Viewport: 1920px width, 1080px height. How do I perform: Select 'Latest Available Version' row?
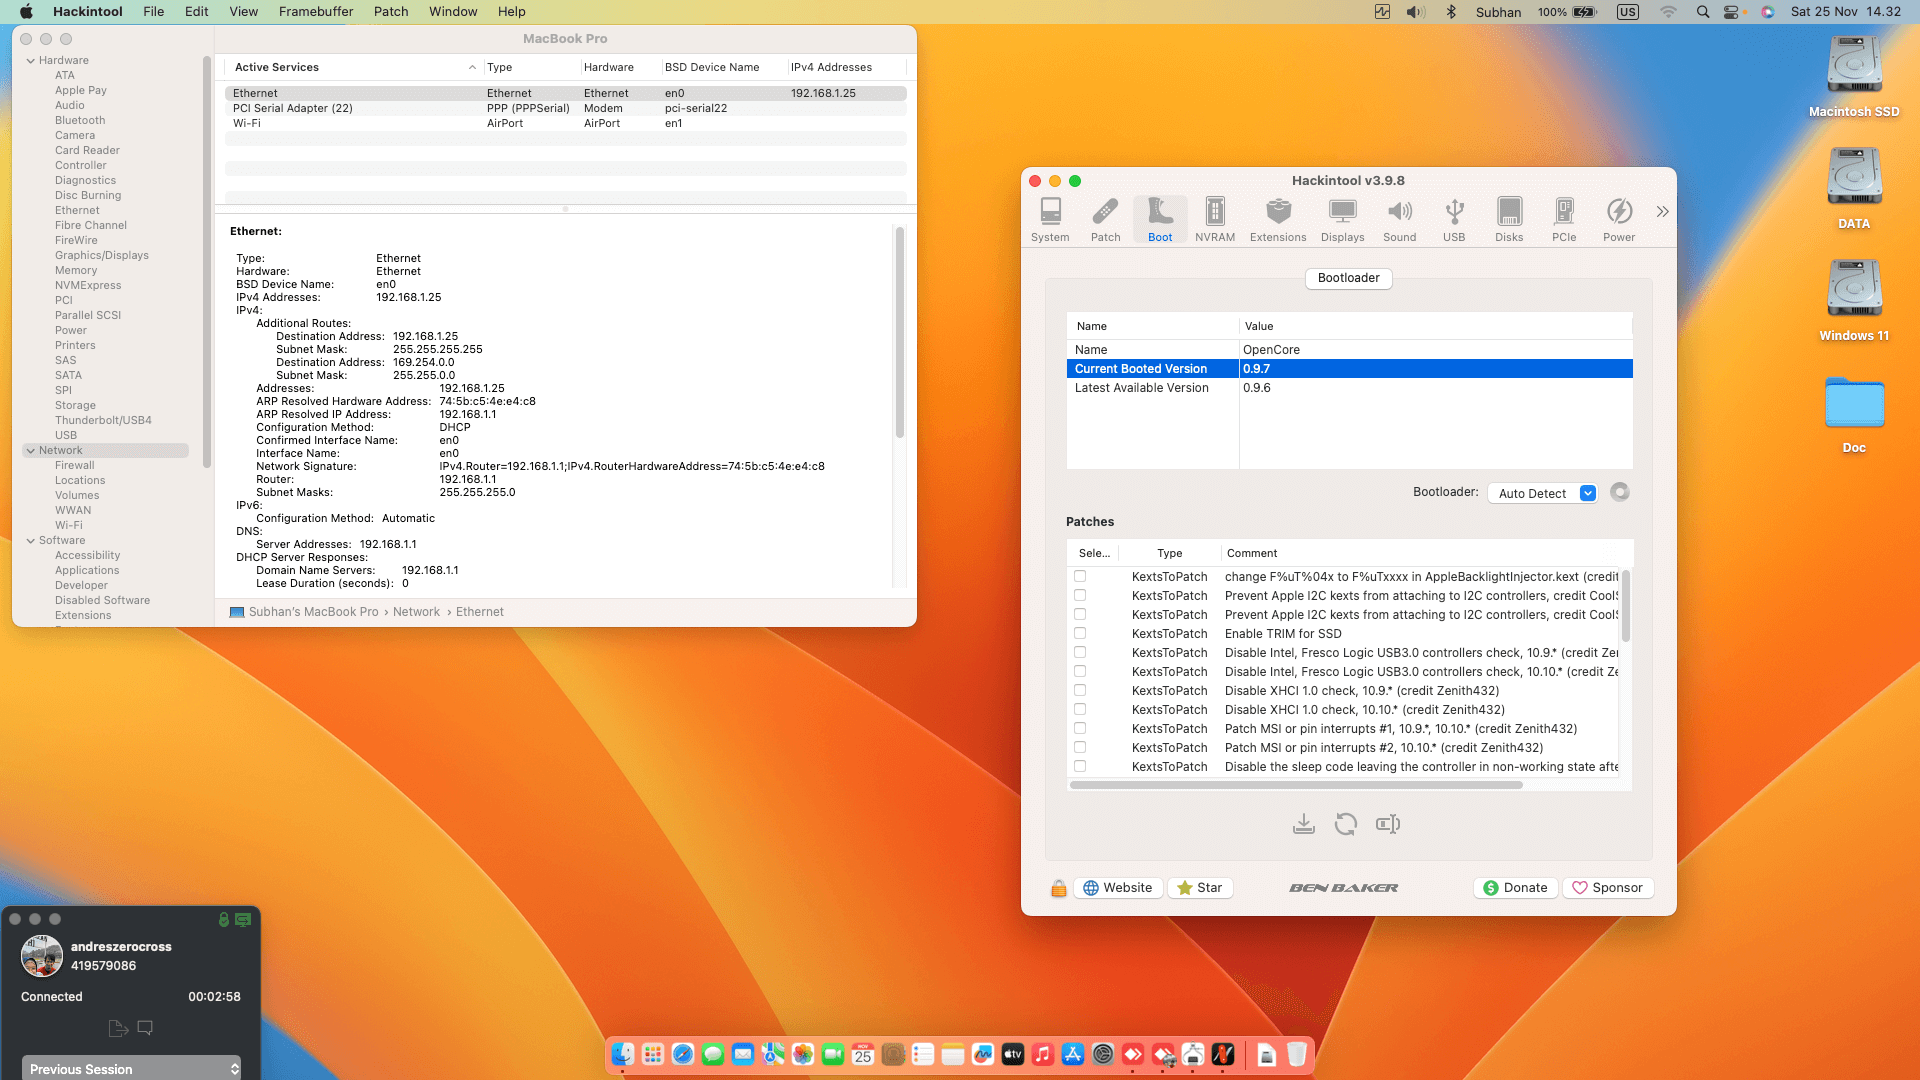pos(1349,388)
